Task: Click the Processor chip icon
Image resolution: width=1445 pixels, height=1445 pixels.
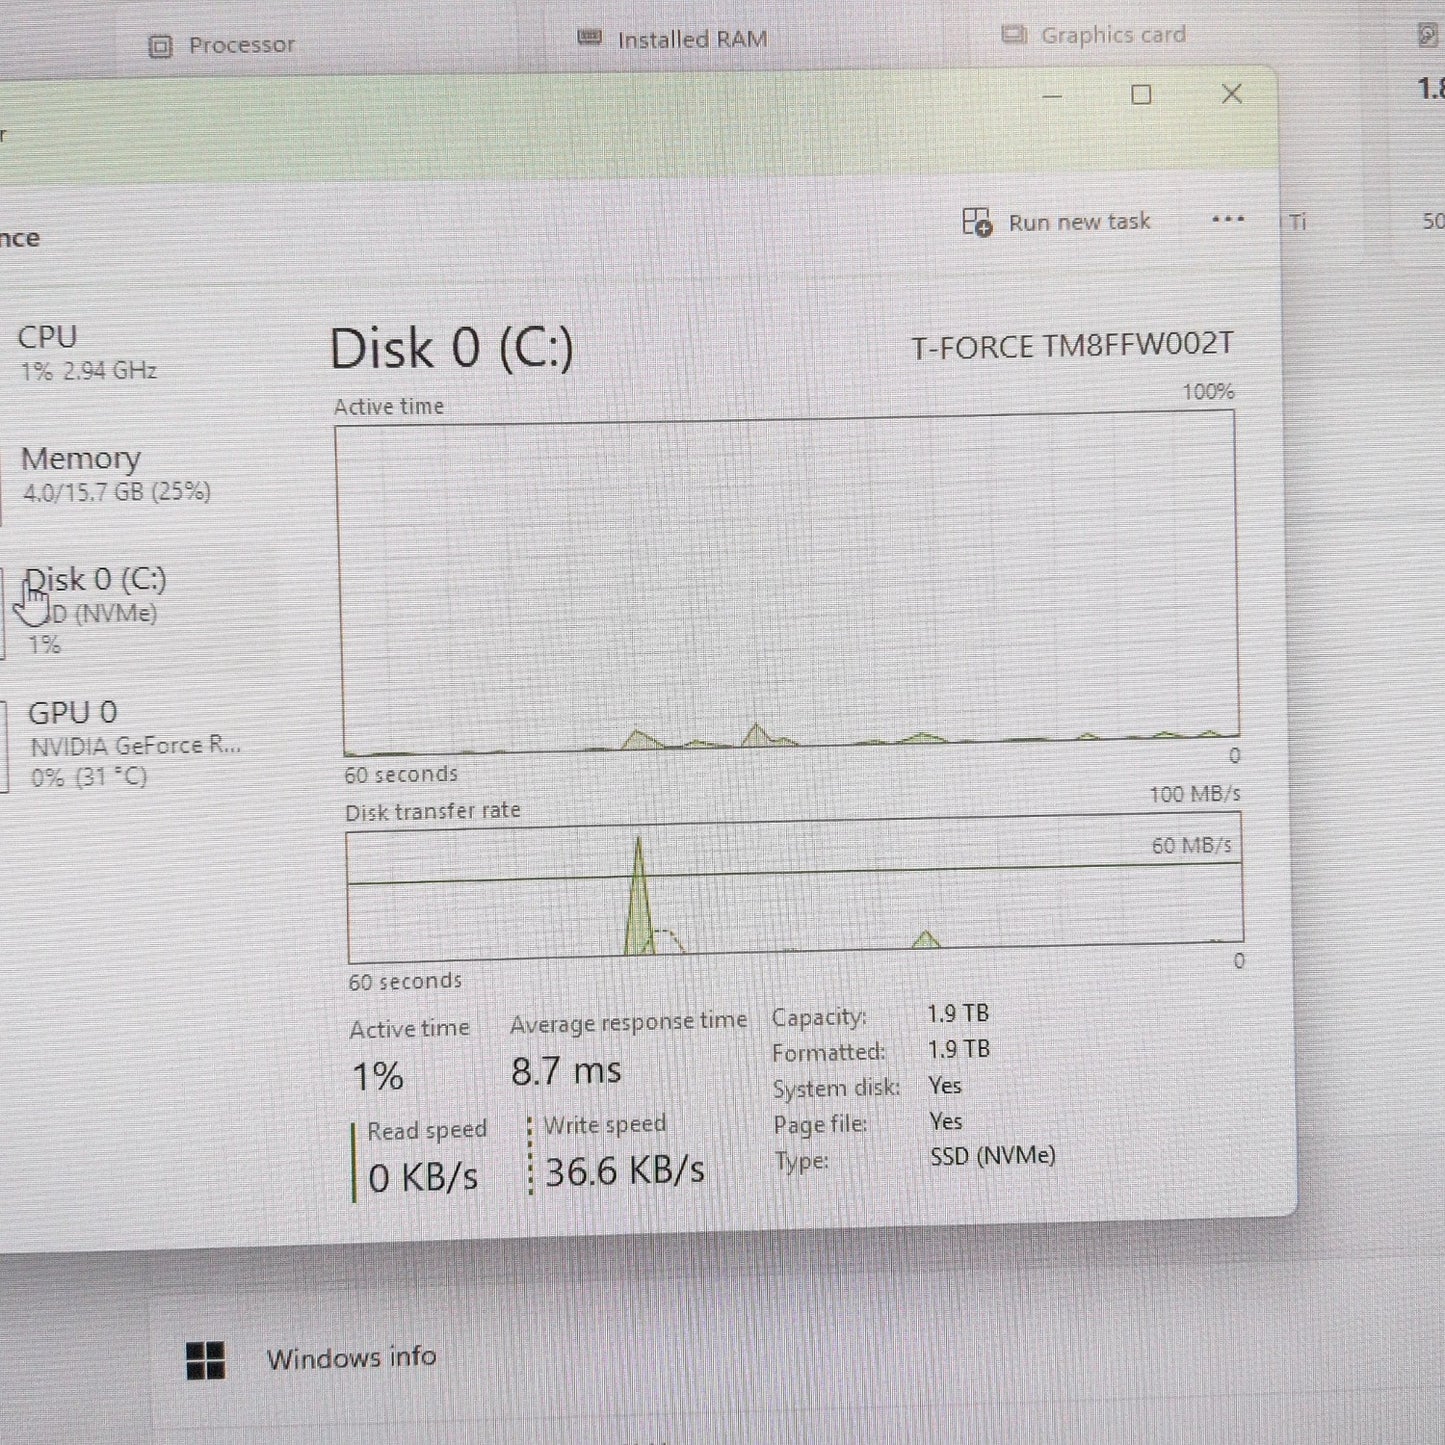Action: tap(160, 46)
